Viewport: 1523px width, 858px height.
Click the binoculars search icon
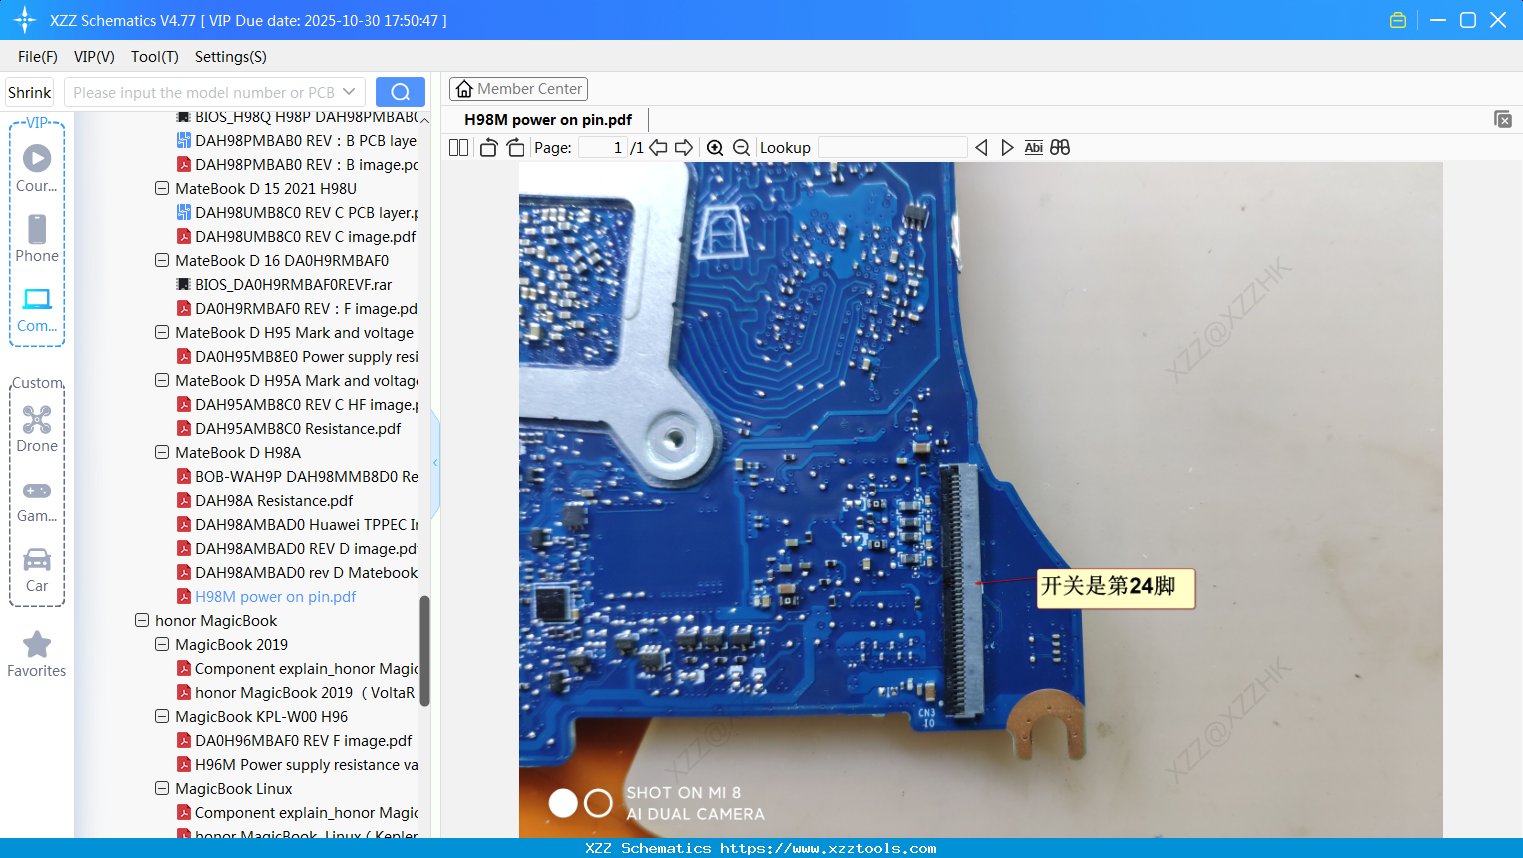(x=1060, y=148)
